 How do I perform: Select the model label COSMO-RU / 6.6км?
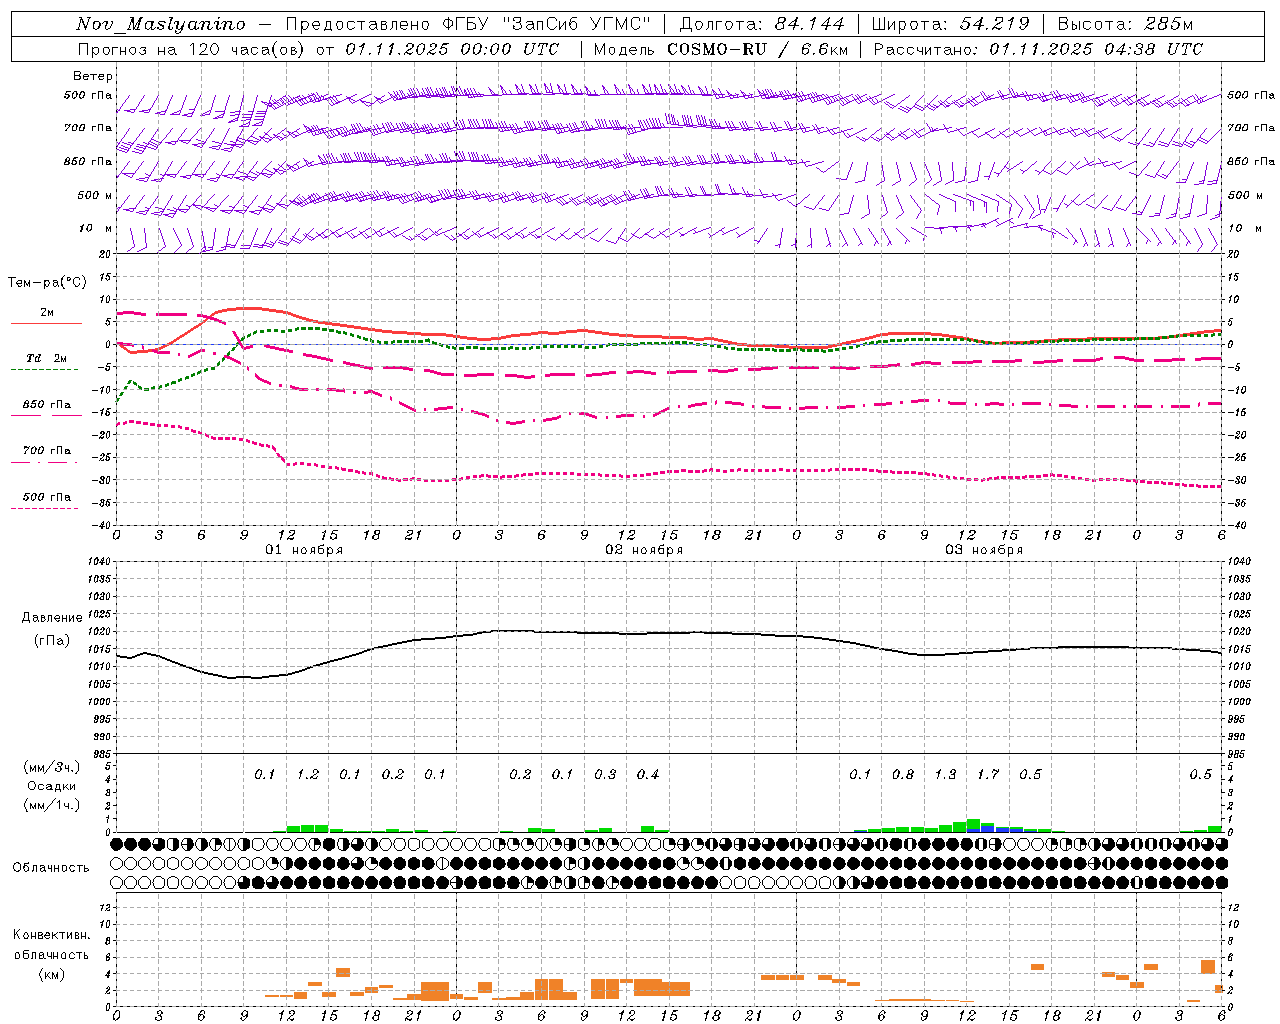(758, 49)
